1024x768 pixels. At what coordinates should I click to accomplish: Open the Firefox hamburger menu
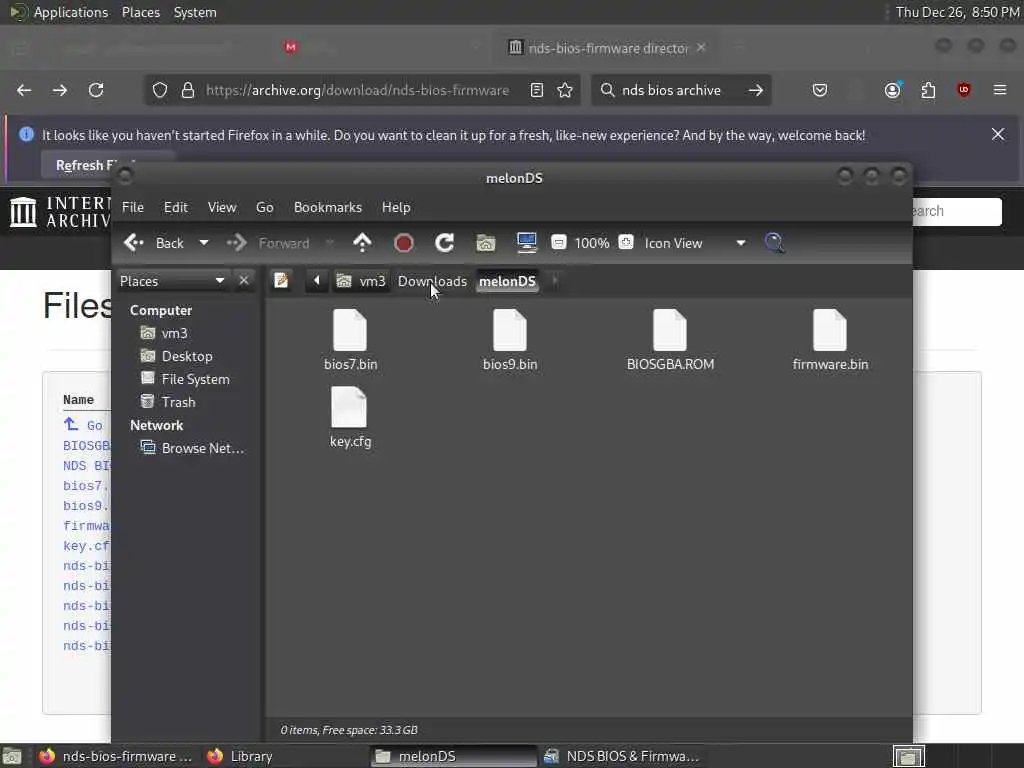(x=1000, y=90)
